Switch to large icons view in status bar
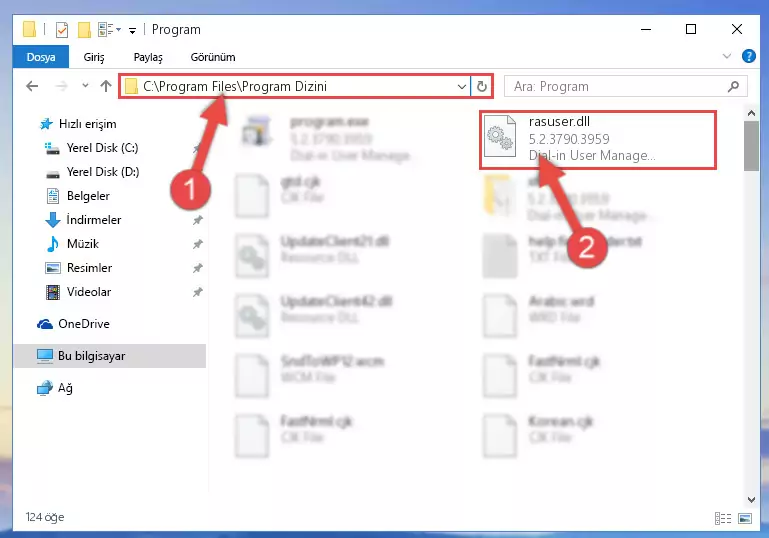 point(744,518)
